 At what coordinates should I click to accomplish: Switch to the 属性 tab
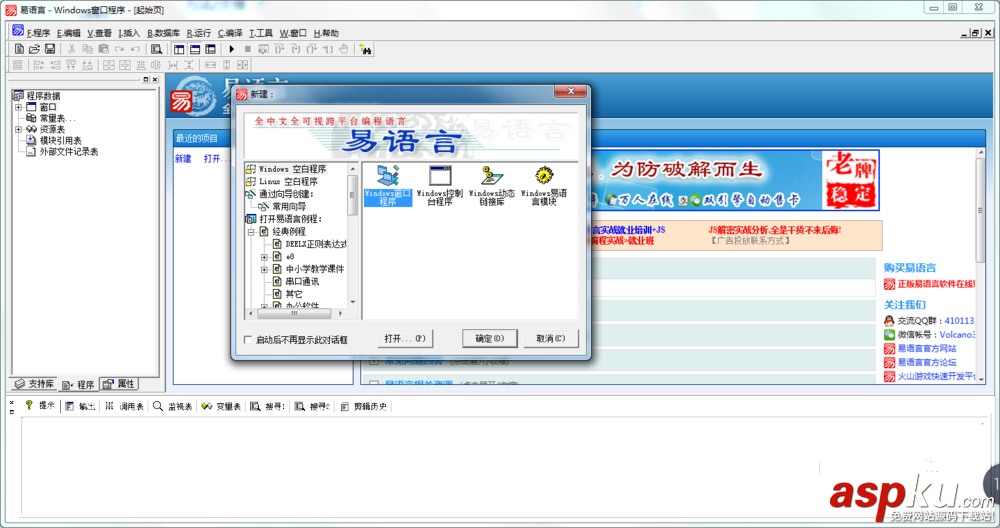pyautogui.click(x=119, y=384)
